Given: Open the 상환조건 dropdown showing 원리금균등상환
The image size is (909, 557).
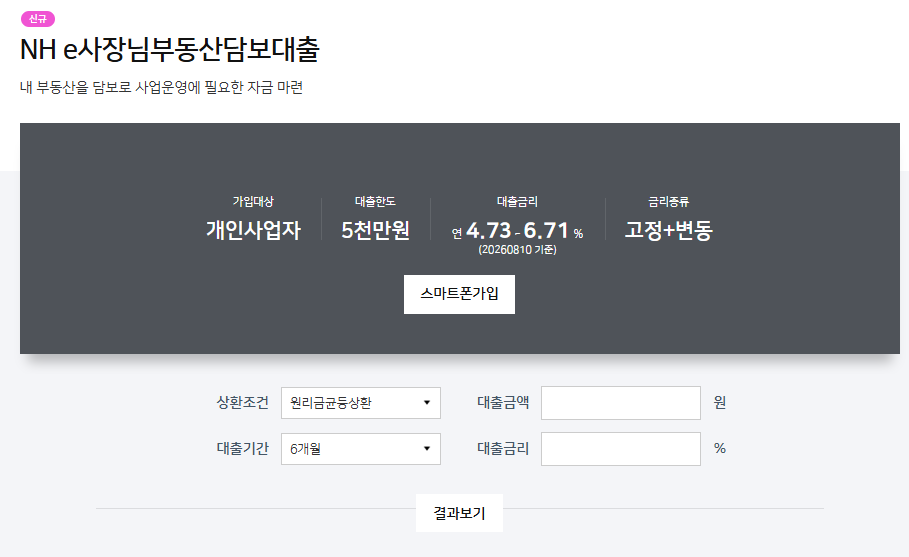Looking at the screenshot, I should [x=361, y=403].
